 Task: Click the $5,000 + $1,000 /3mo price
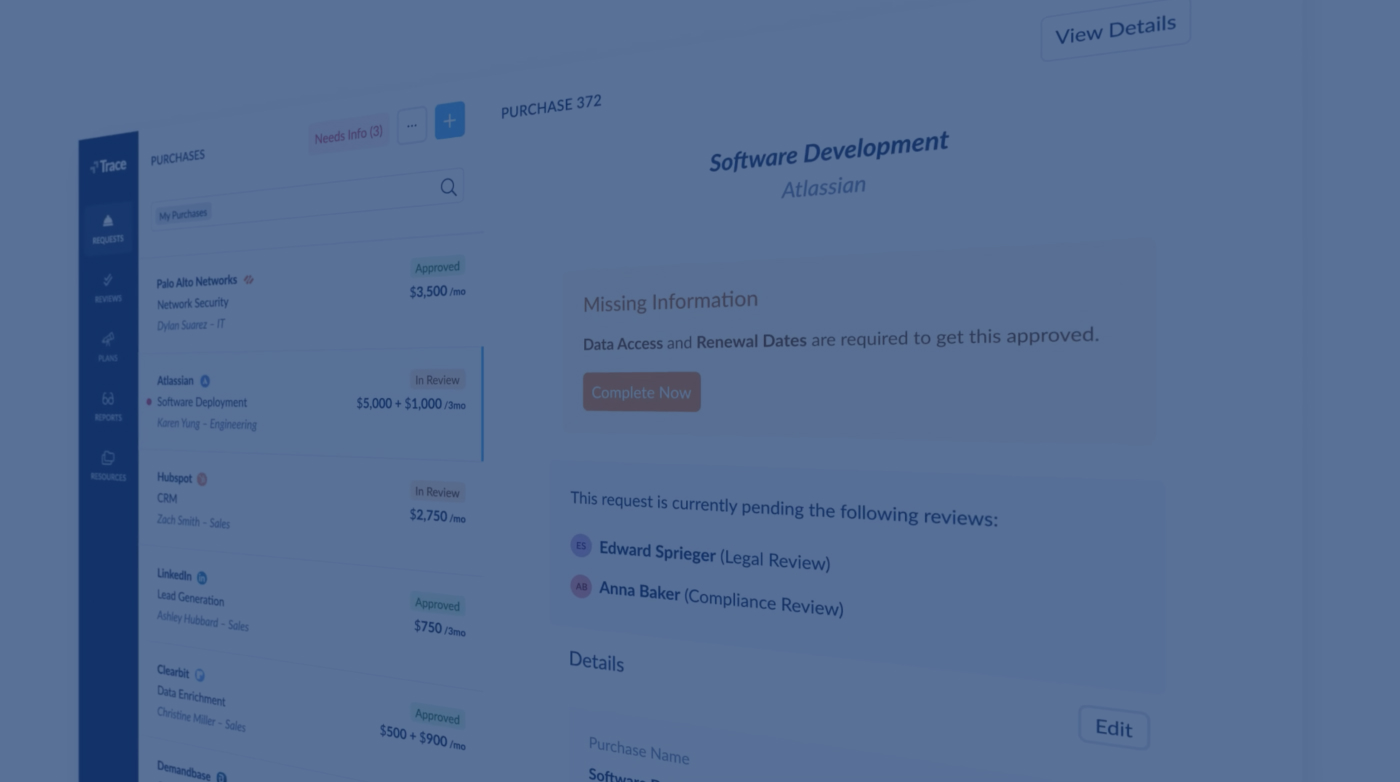pos(411,404)
